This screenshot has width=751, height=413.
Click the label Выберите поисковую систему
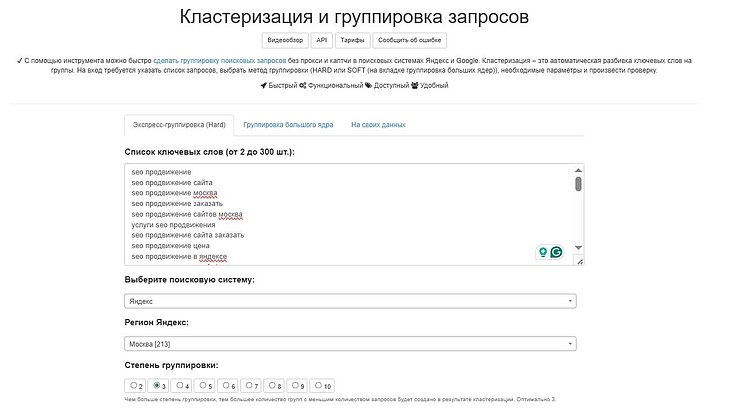pos(190,280)
